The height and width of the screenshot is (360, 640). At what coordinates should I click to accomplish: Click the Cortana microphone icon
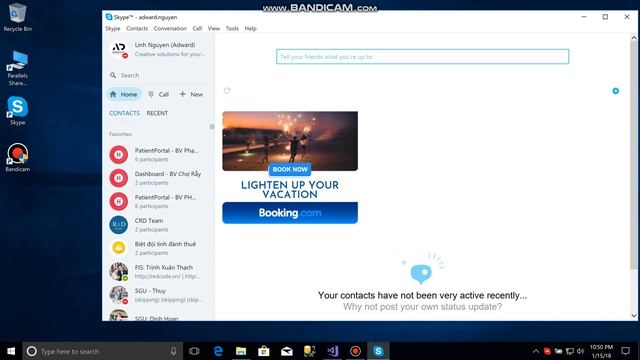[x=173, y=351]
